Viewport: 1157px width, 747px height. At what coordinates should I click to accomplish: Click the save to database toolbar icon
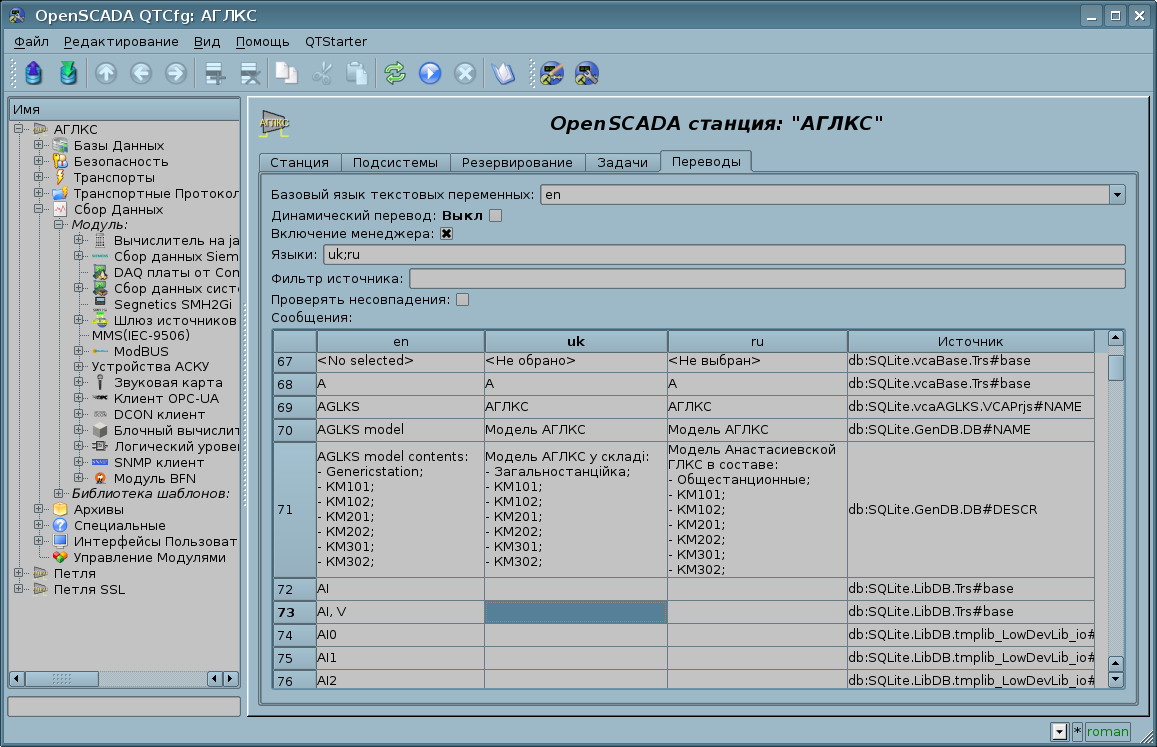point(69,73)
